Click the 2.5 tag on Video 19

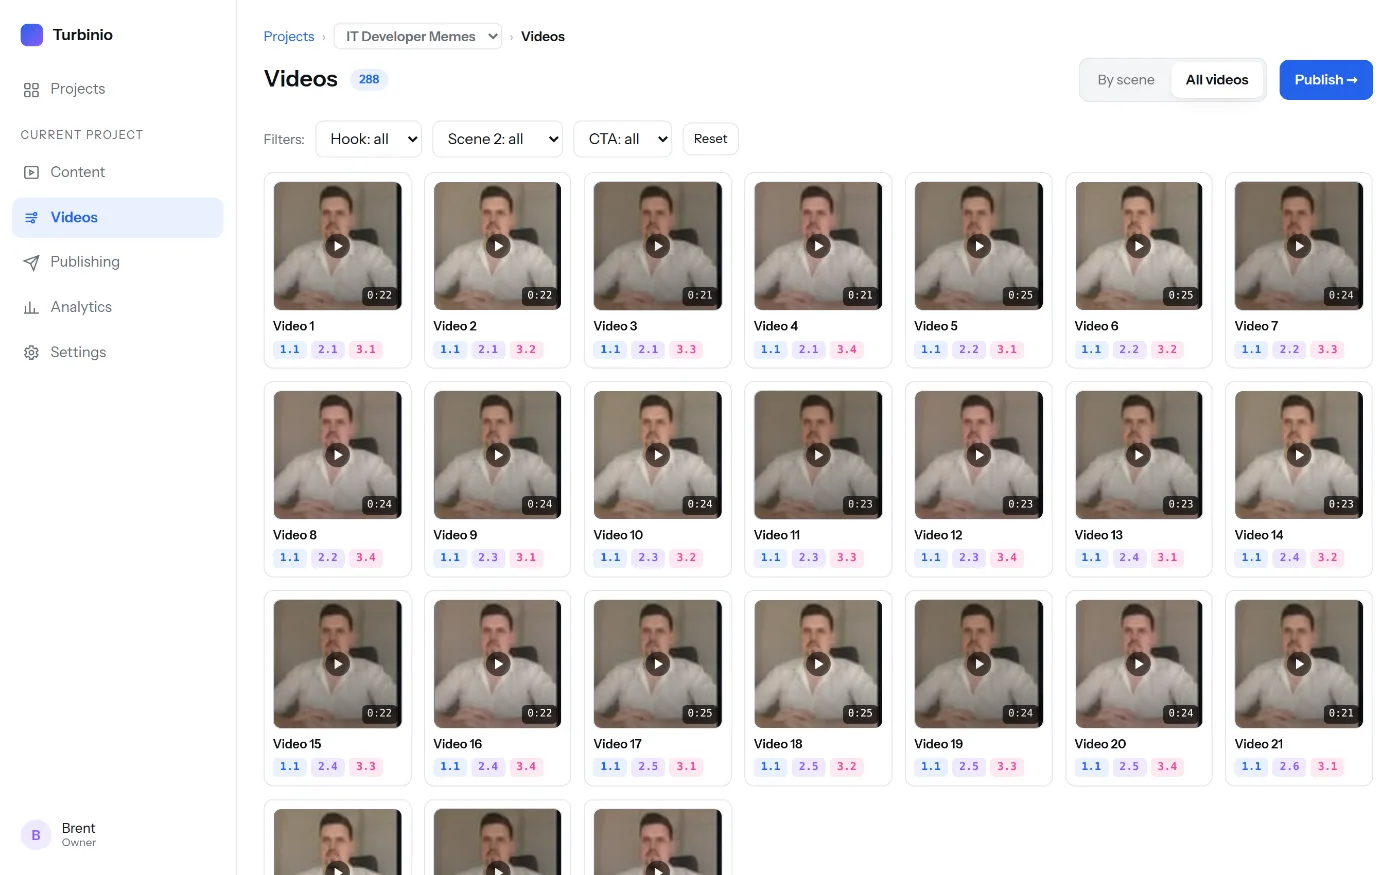(969, 767)
